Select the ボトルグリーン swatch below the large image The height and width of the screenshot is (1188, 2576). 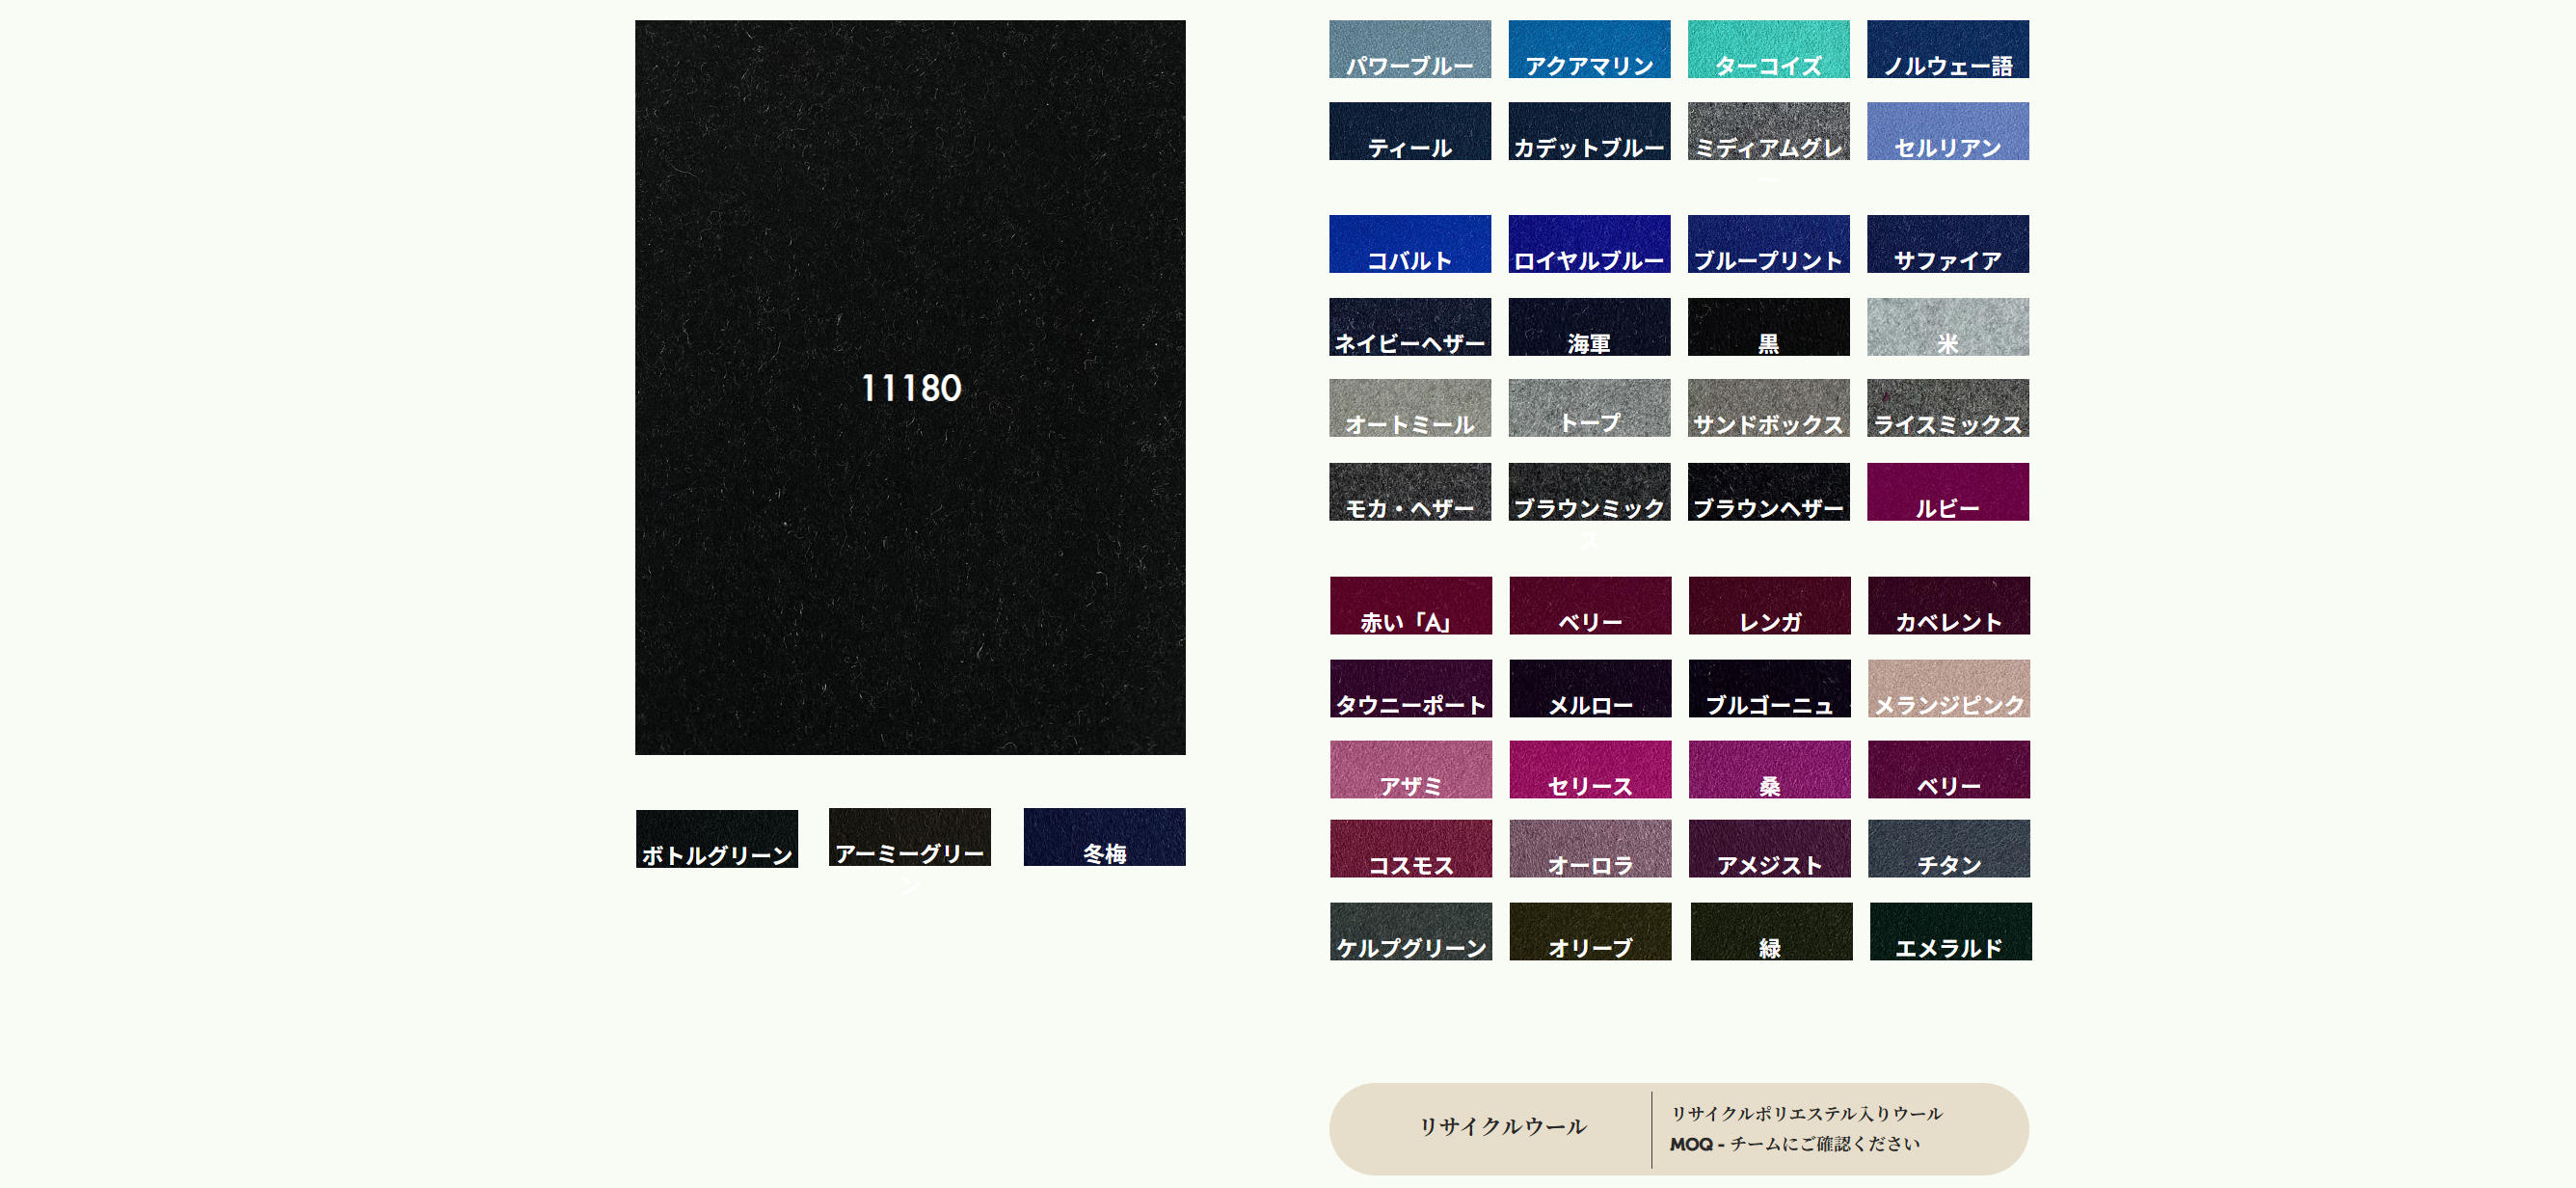(x=716, y=838)
